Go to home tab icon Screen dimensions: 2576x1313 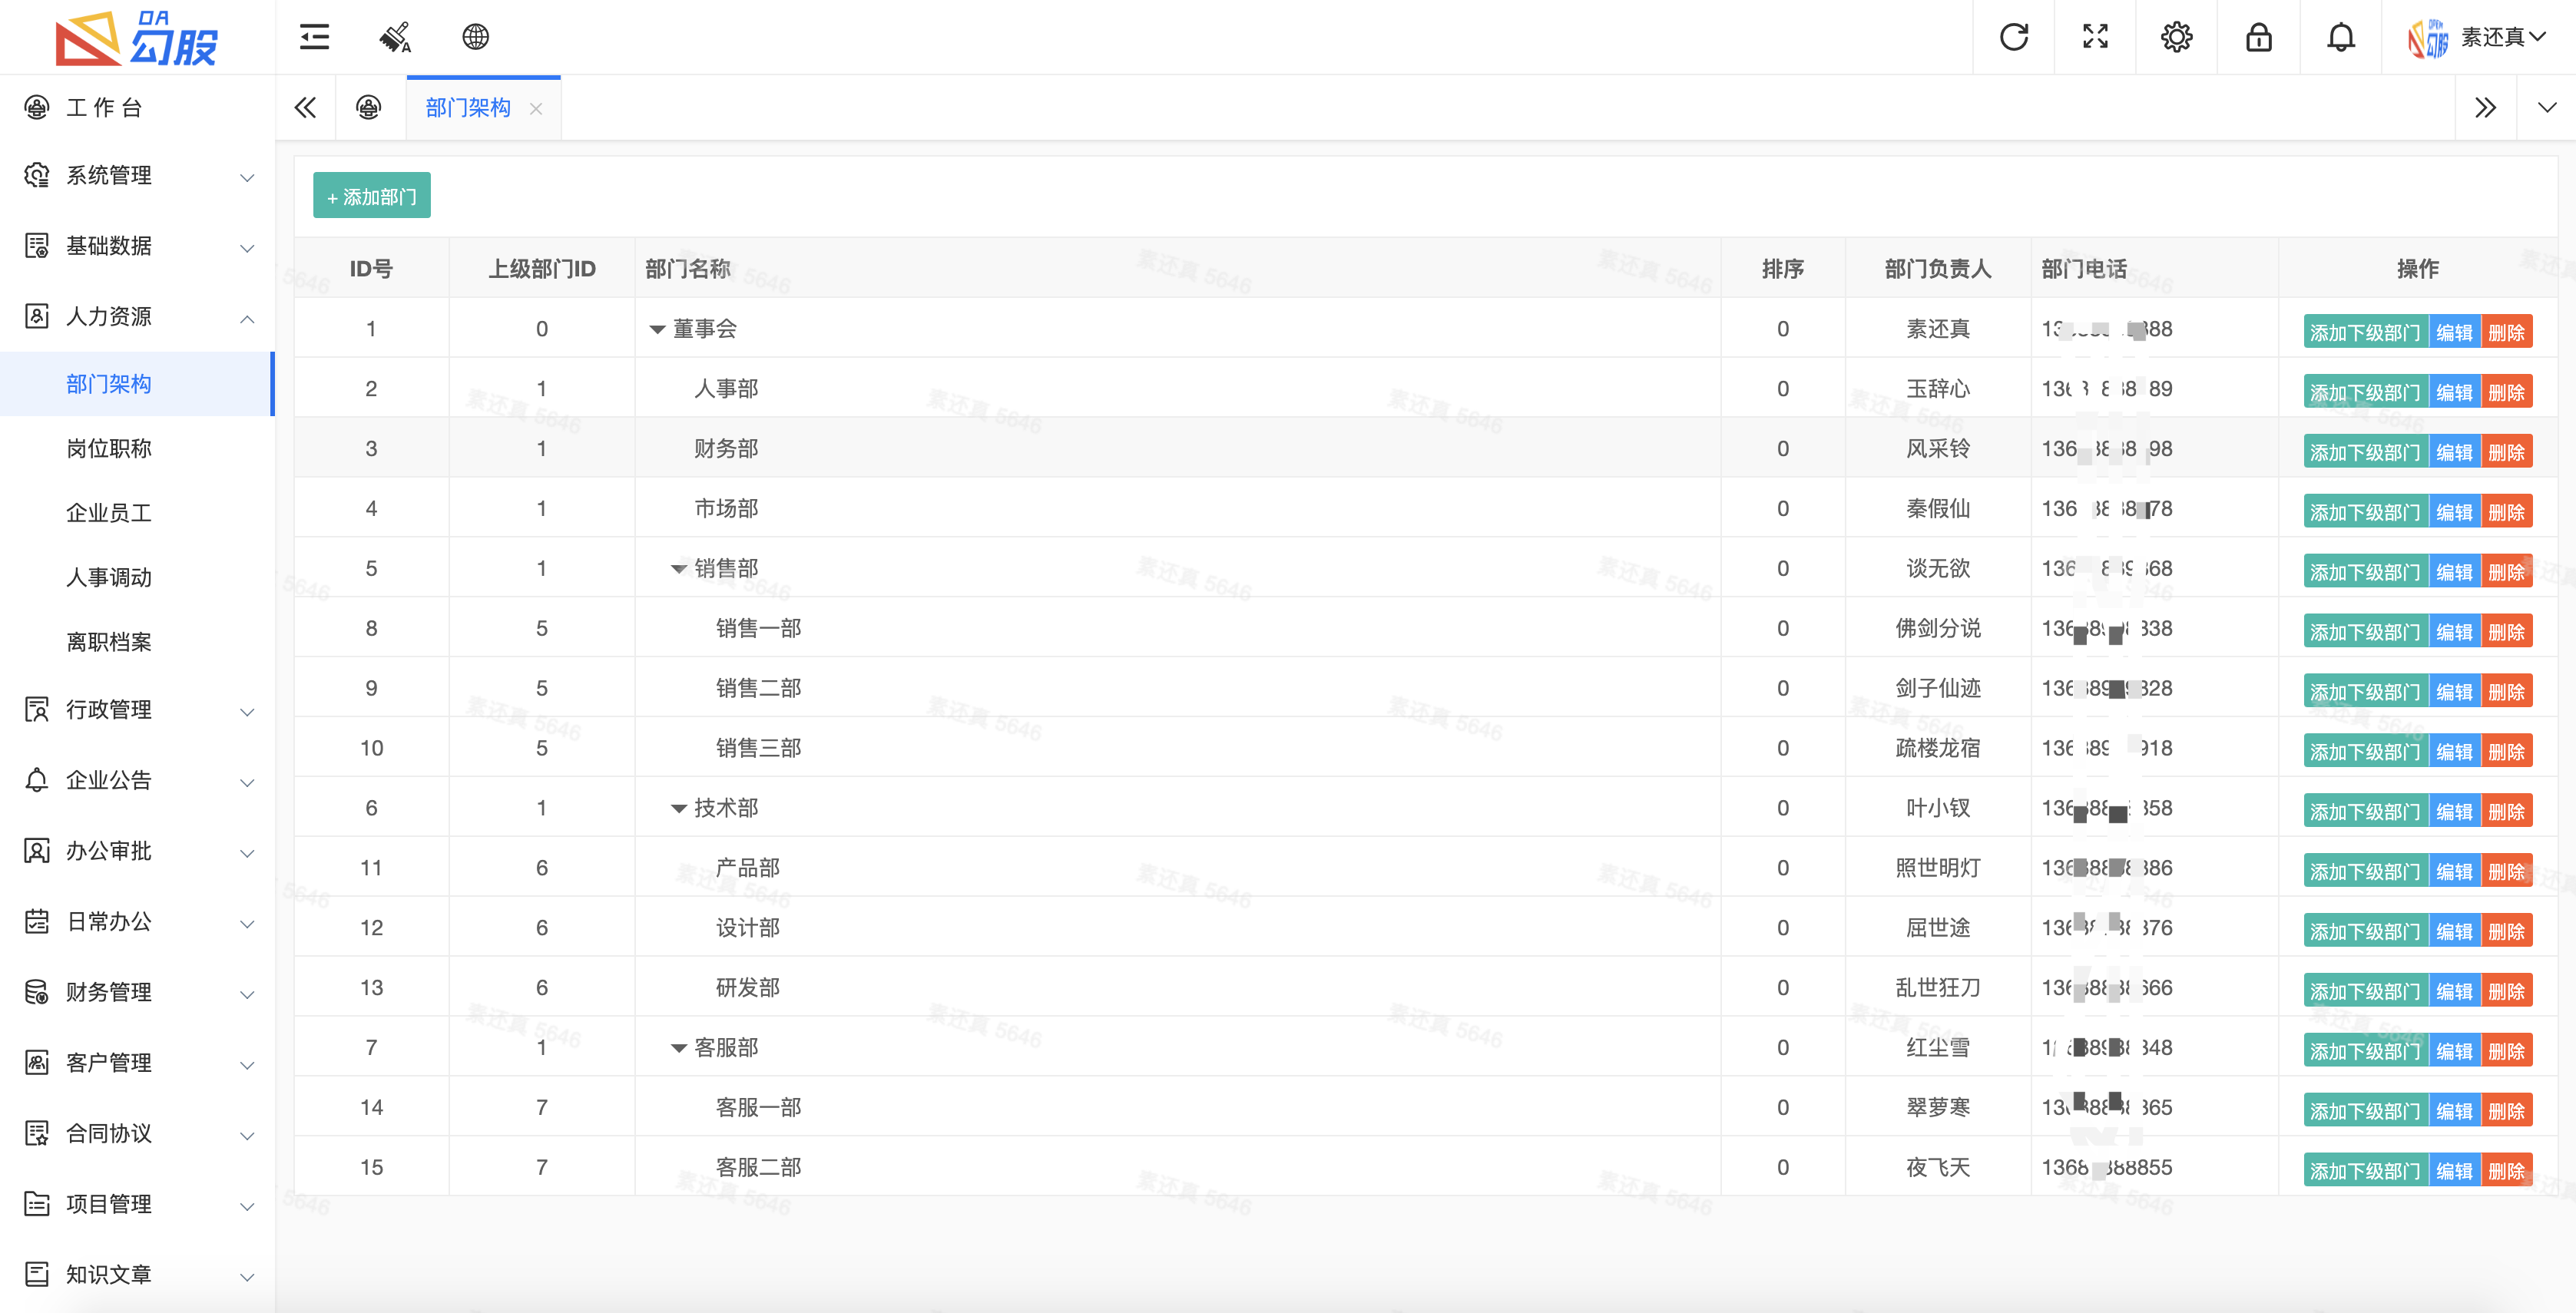pos(369,107)
